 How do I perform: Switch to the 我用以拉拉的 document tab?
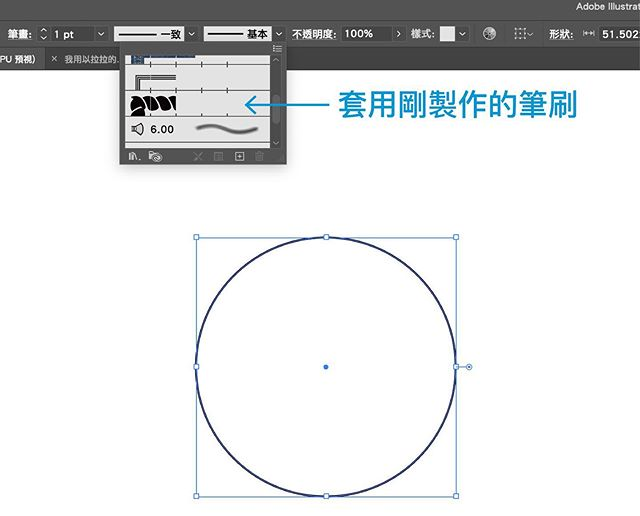click(91, 60)
